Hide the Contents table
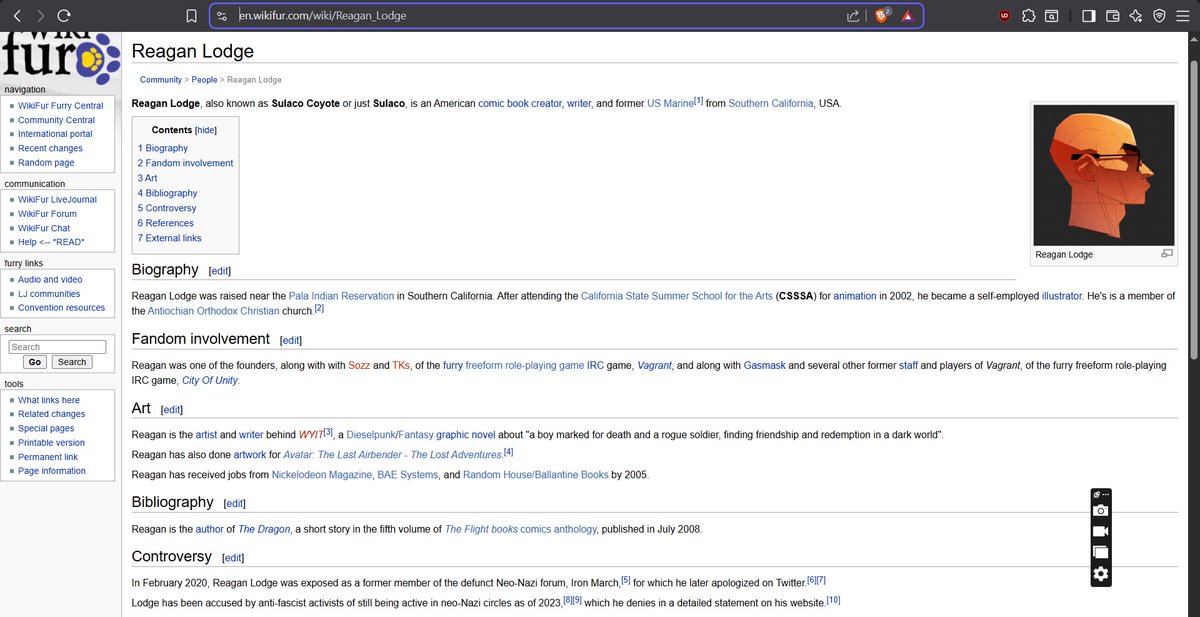1200x617 pixels. (x=205, y=130)
